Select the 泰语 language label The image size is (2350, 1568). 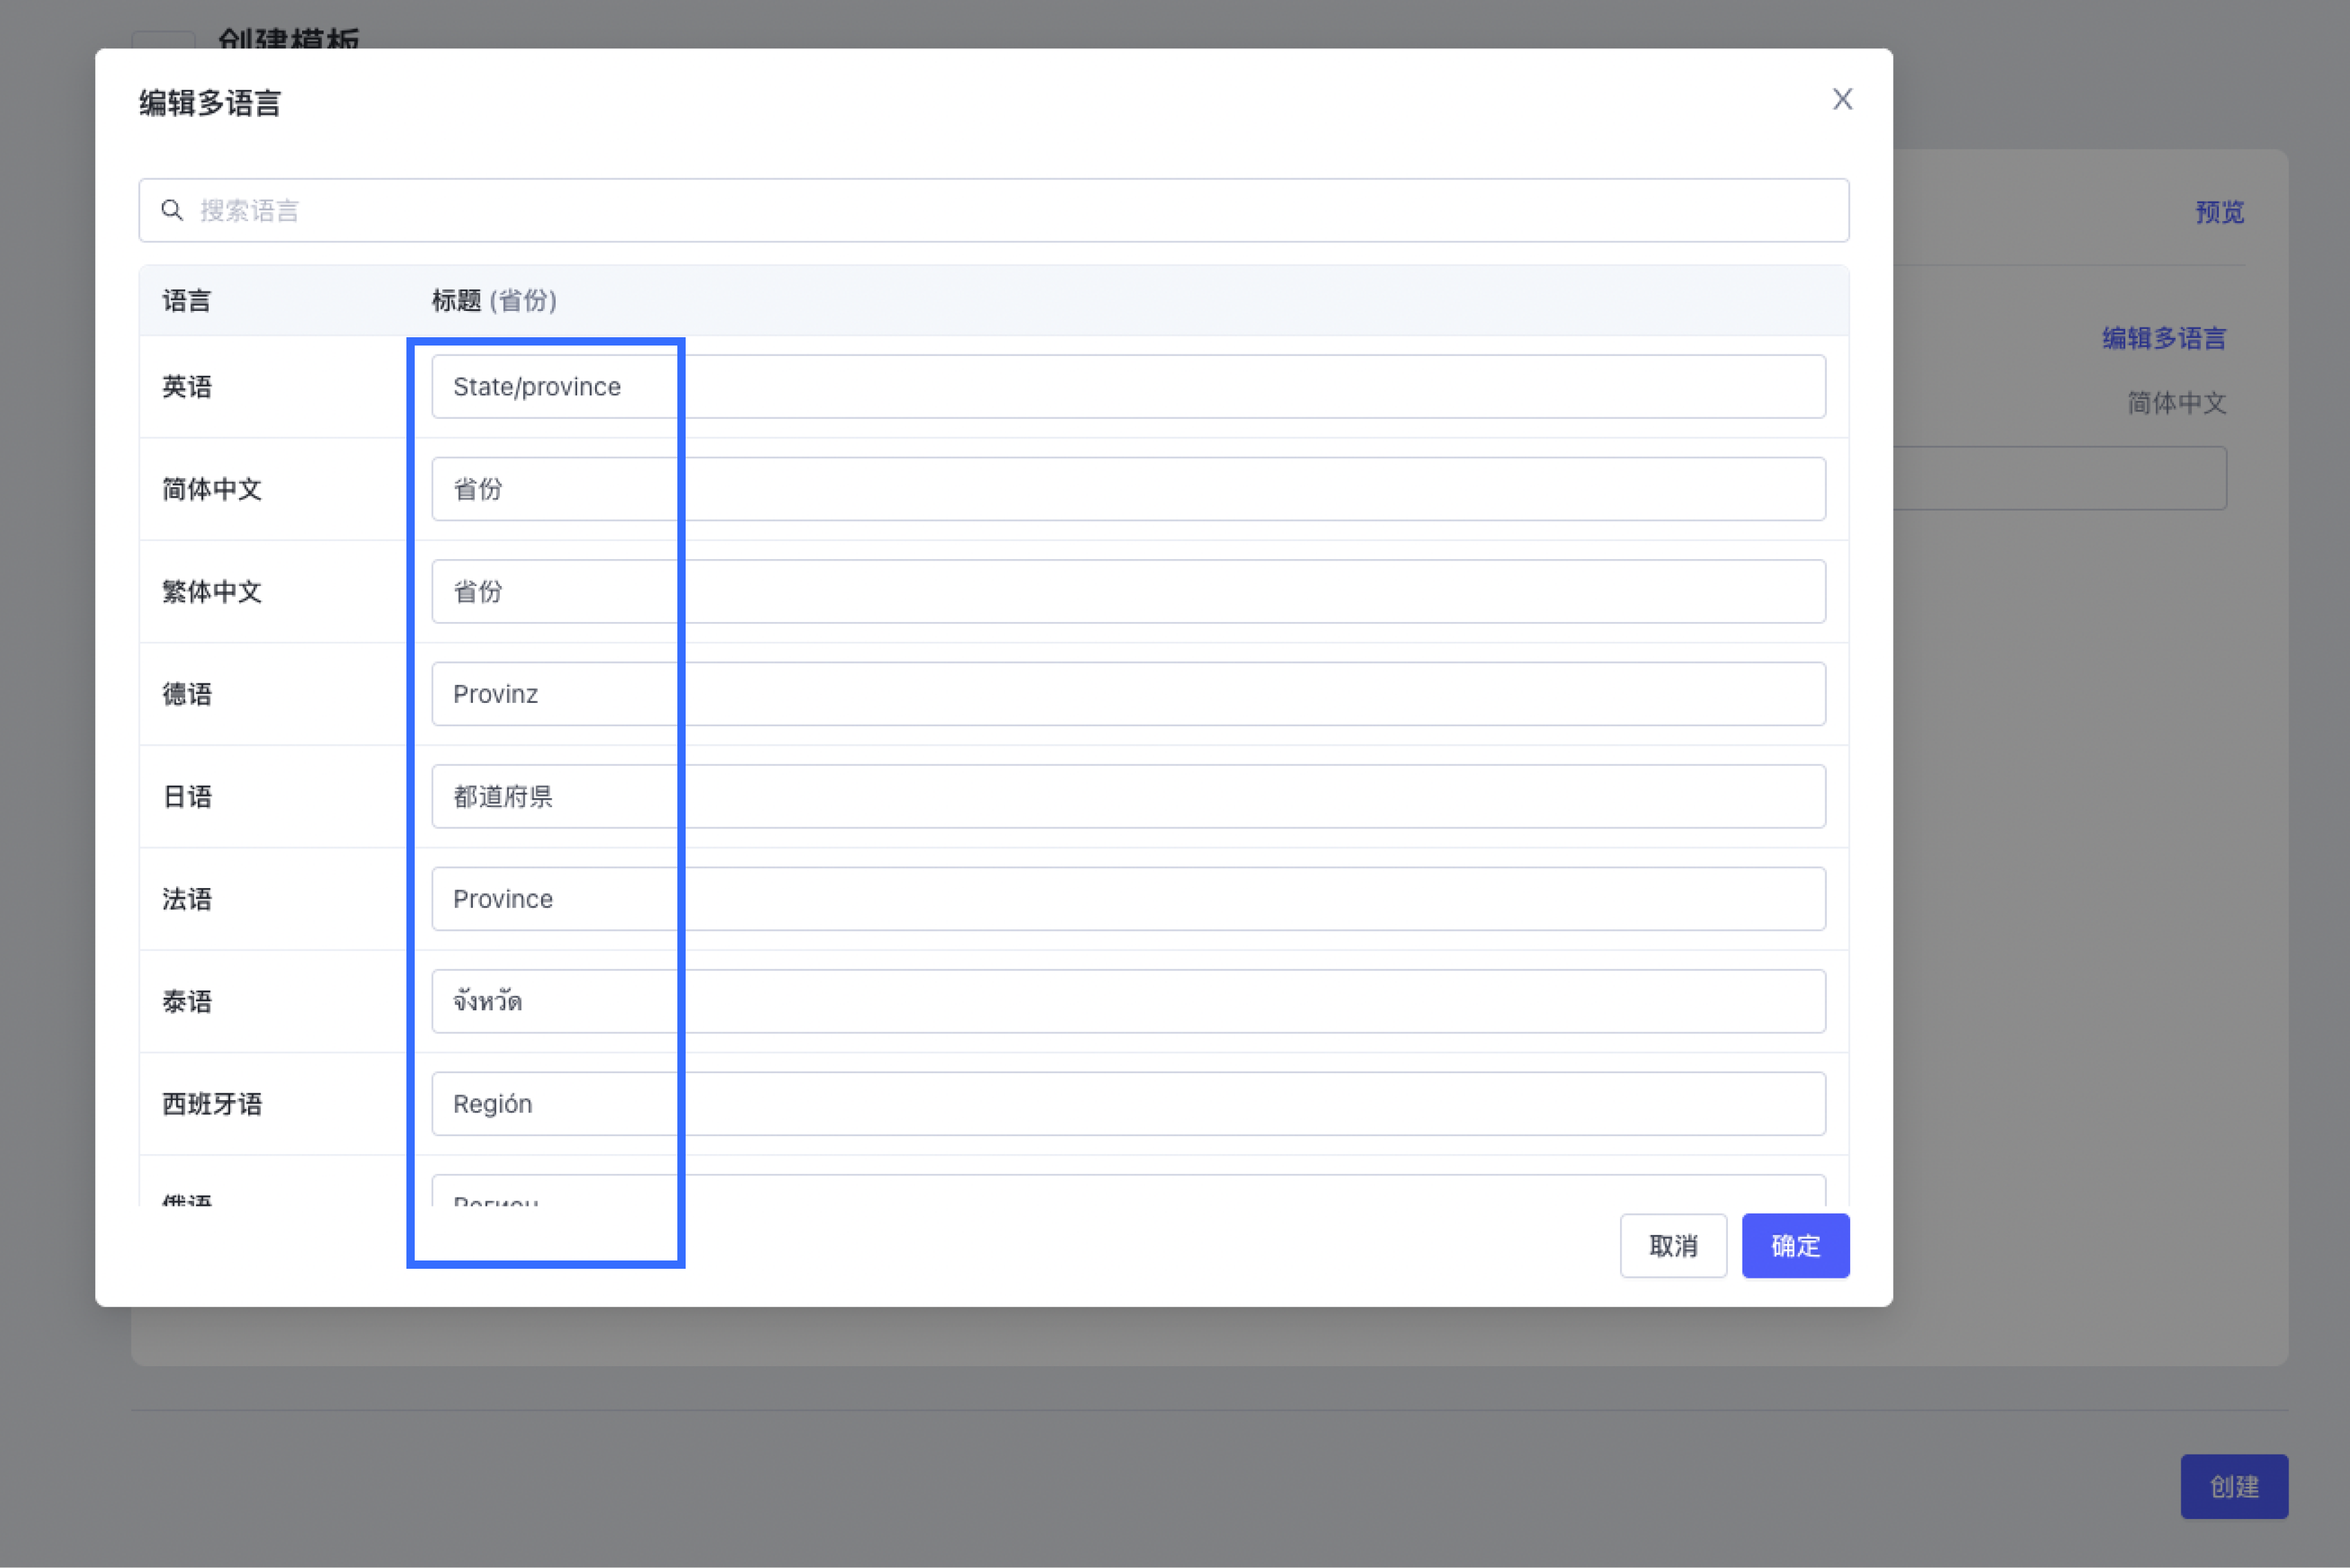(x=187, y=1001)
